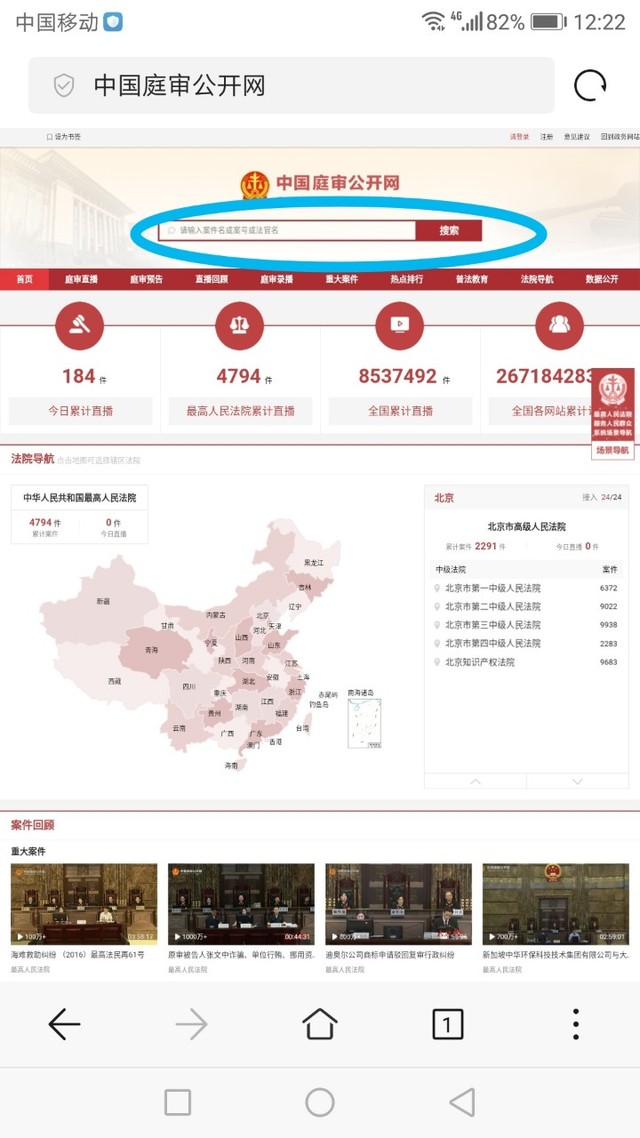Click the red 场景导航 floating emblem
The width and height of the screenshot is (640, 1138).
613,404
